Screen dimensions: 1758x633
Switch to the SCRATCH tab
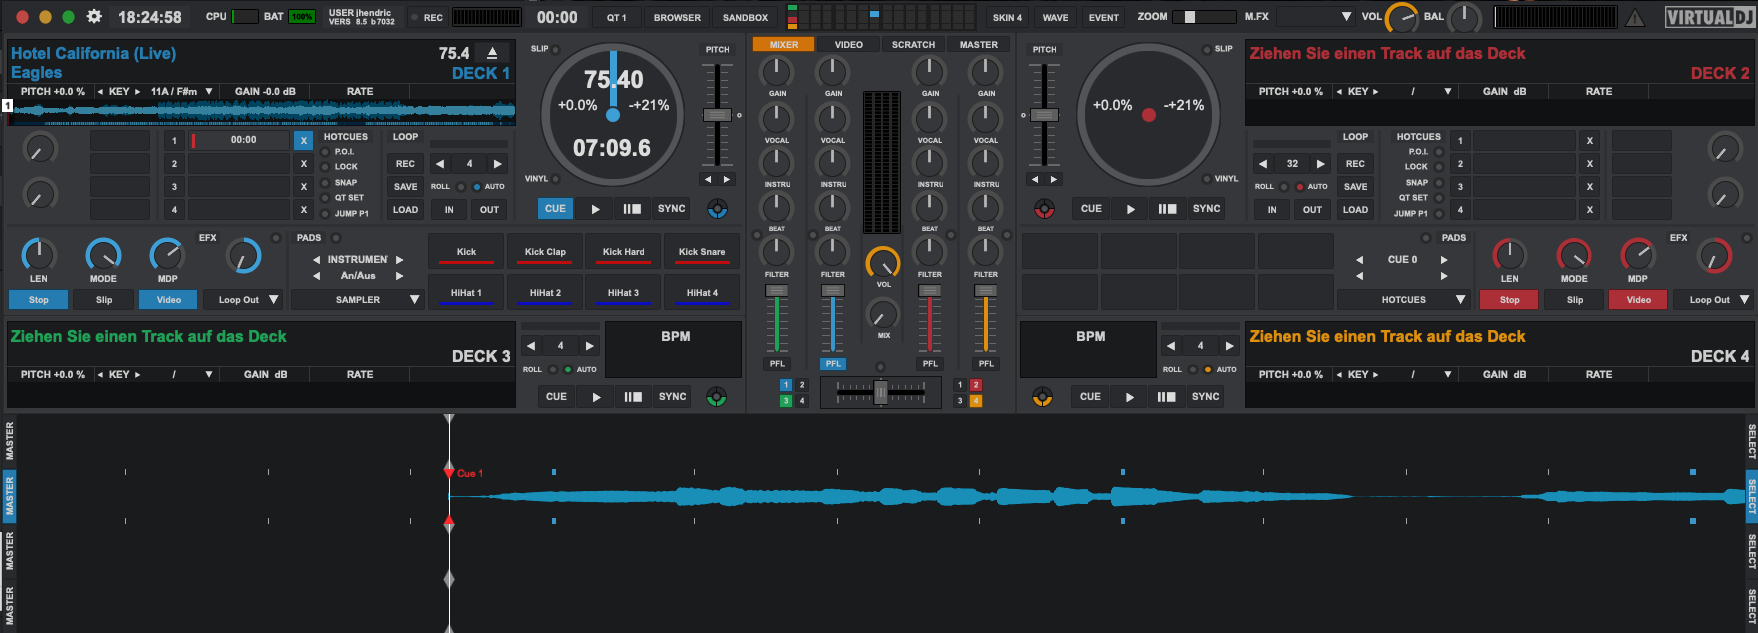[914, 44]
